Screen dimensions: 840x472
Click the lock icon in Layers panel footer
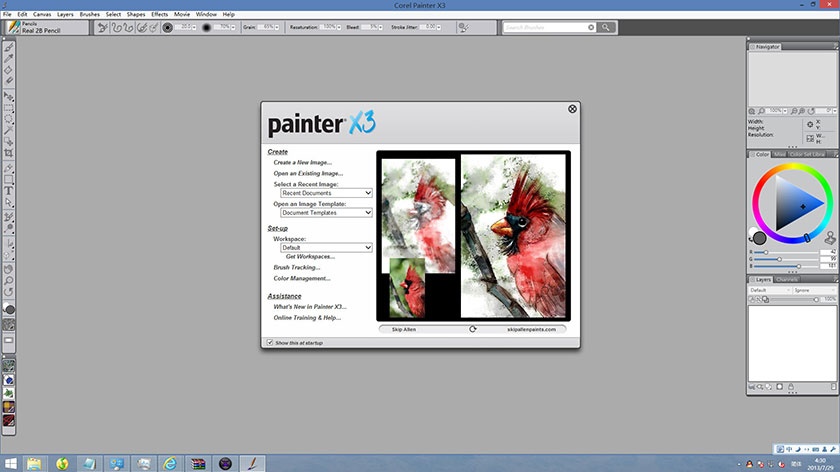pyautogui.click(x=791, y=387)
